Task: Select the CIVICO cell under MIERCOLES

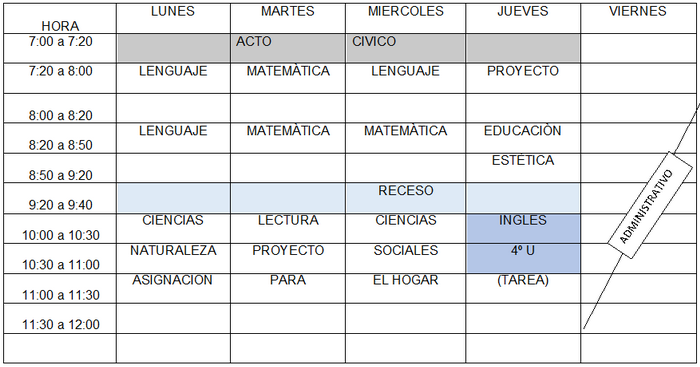Action: pos(405,48)
